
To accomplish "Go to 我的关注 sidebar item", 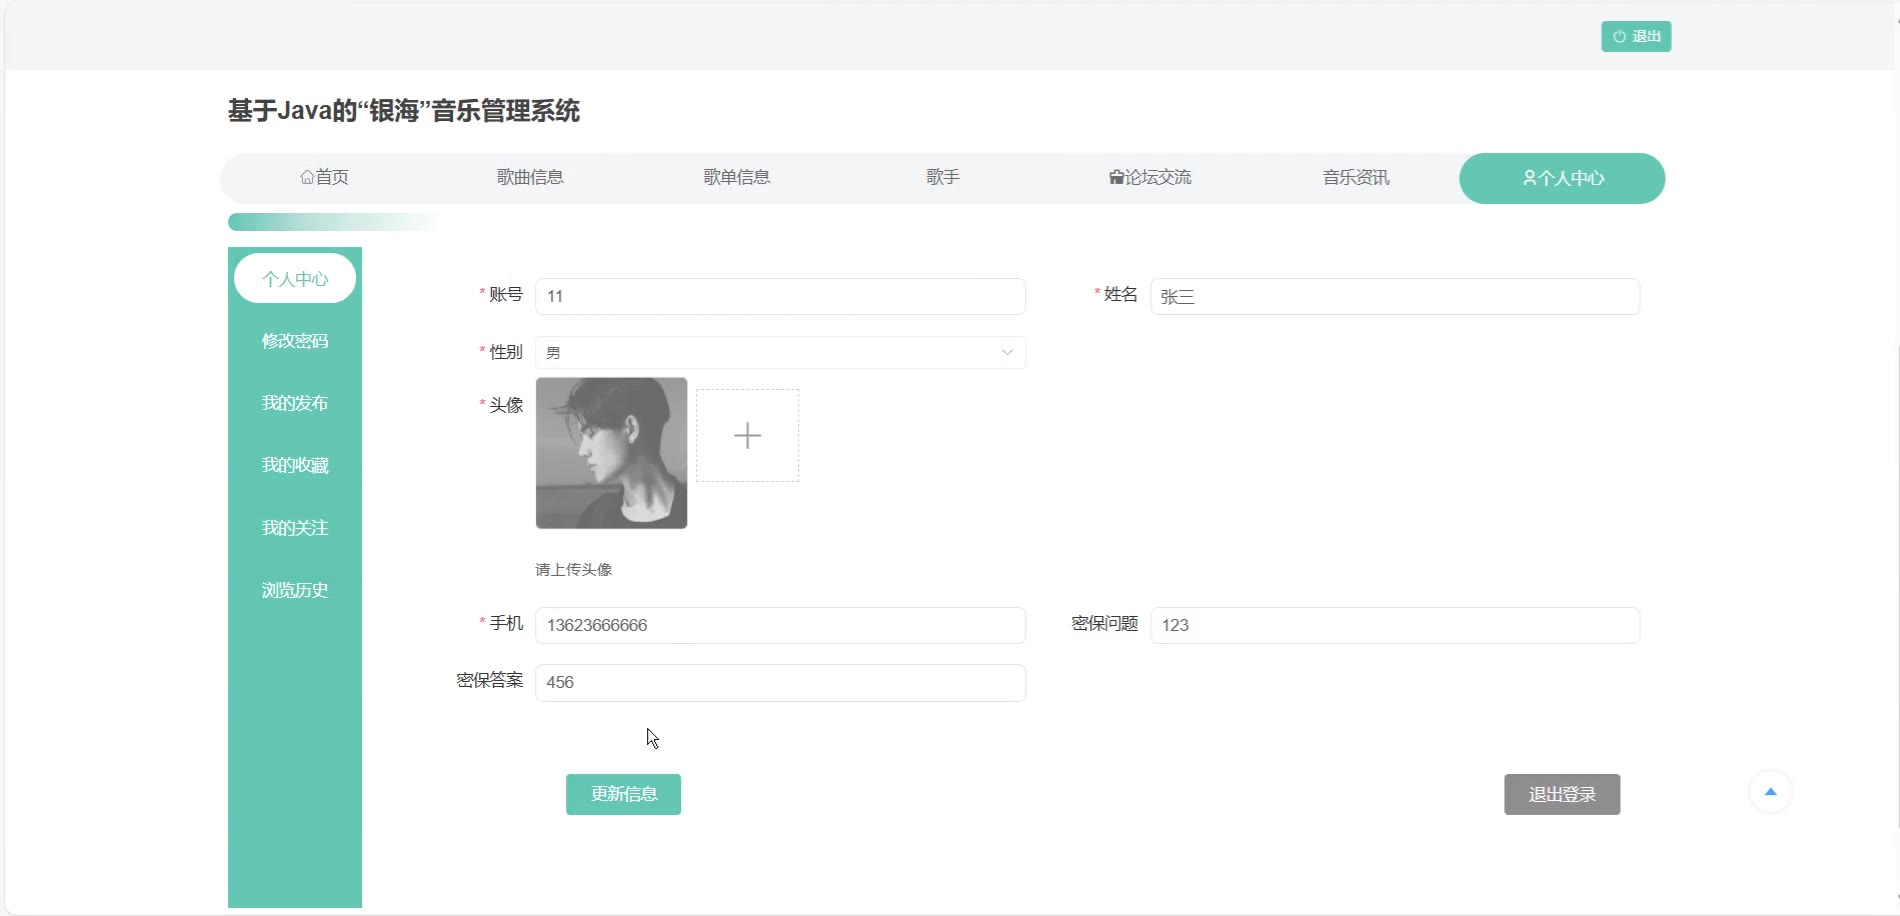I will click(x=295, y=528).
